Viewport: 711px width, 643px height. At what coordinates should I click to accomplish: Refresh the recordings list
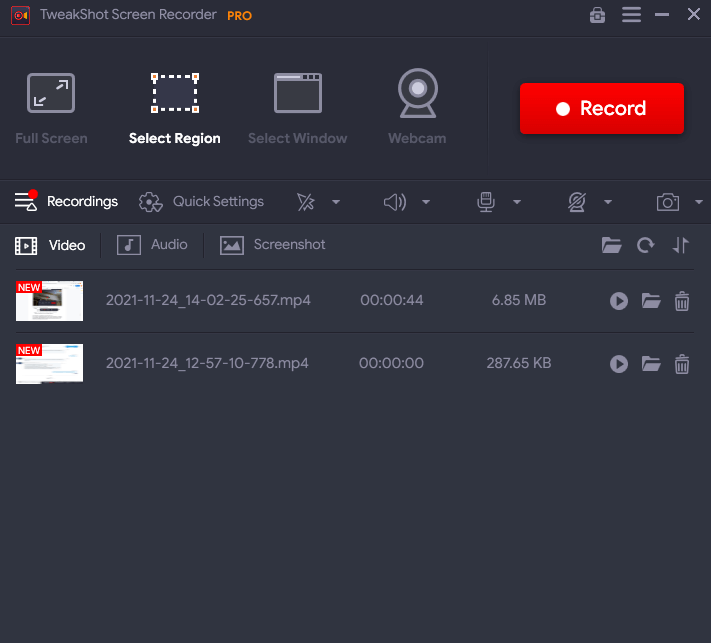pyautogui.click(x=645, y=245)
